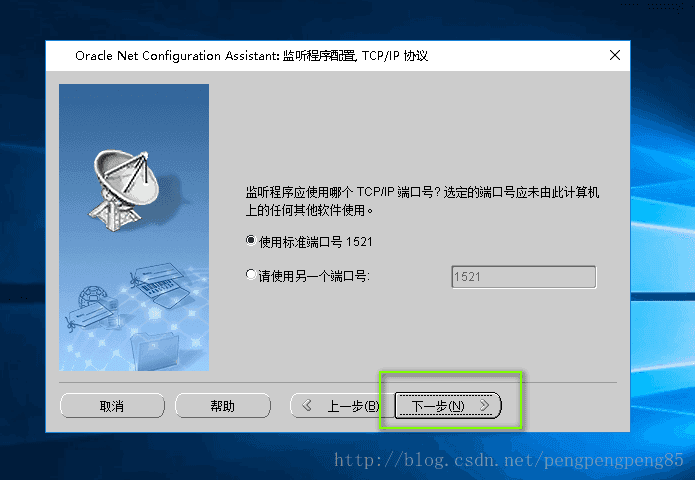
Task: Click the port number input field
Action: point(524,277)
